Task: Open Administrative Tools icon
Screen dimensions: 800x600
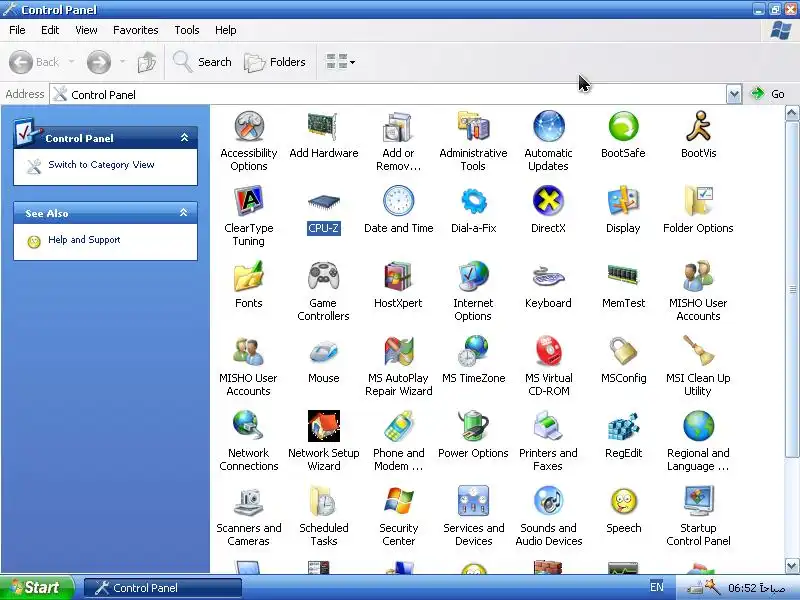Action: coord(473,126)
